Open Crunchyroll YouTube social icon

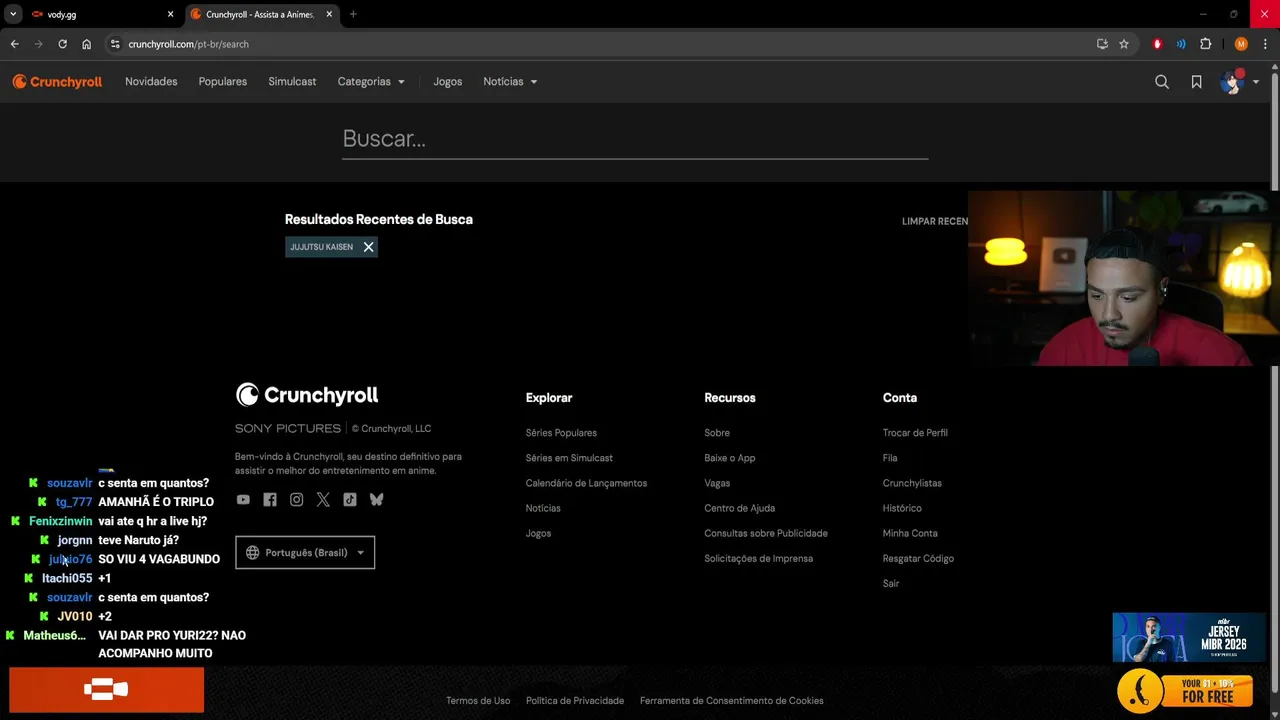(x=243, y=500)
